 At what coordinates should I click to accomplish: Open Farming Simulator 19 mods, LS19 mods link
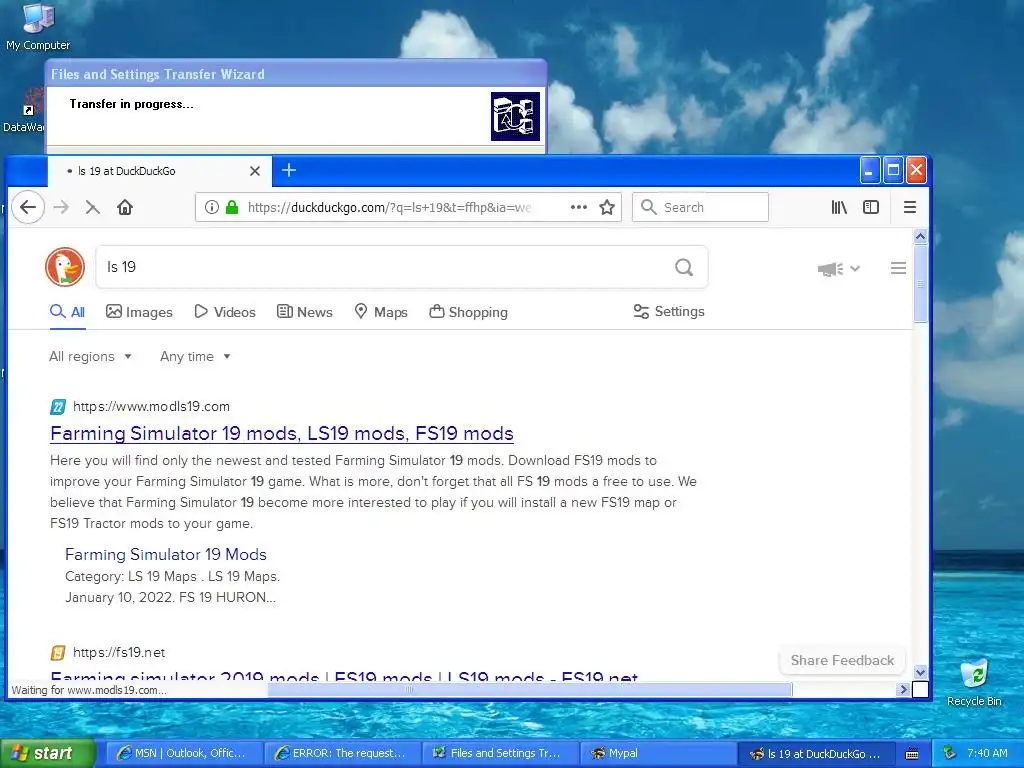(x=282, y=434)
